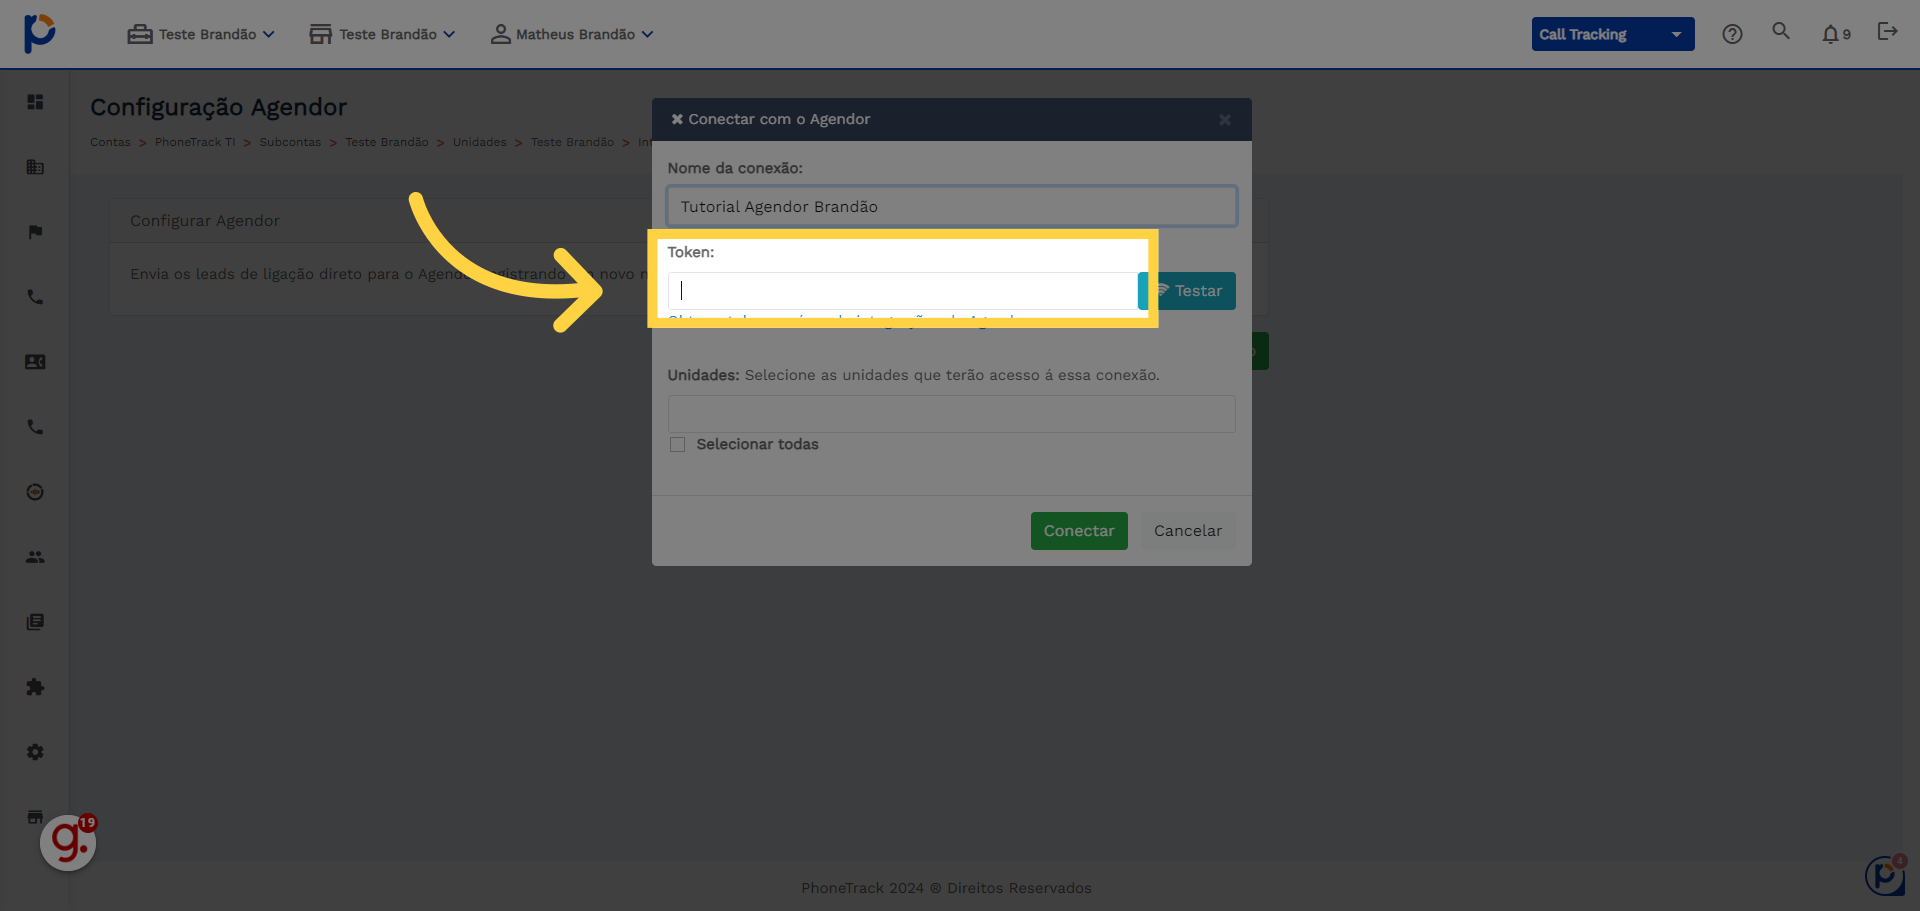
Task: Click the PhoneTrack logo at top left
Action: (39, 33)
